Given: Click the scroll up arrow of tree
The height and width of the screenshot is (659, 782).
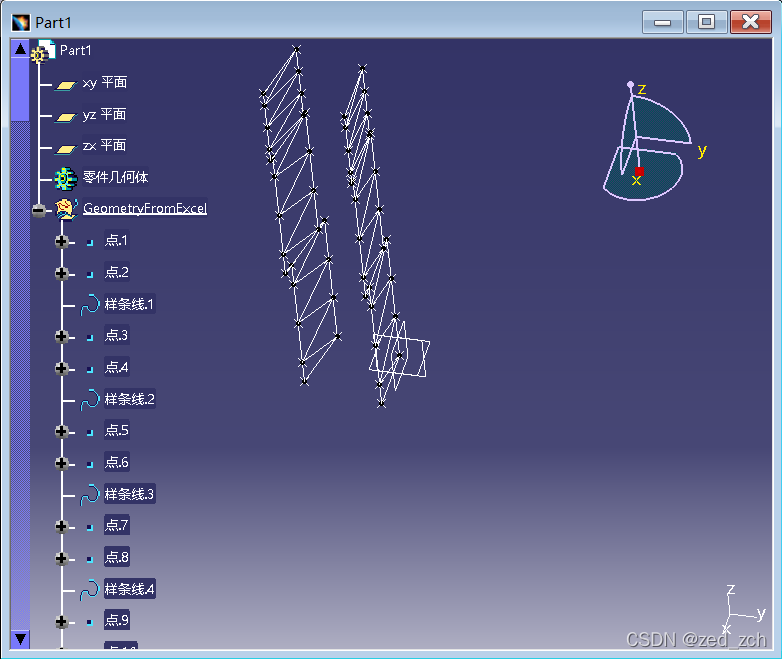Looking at the screenshot, I should click(20, 49).
